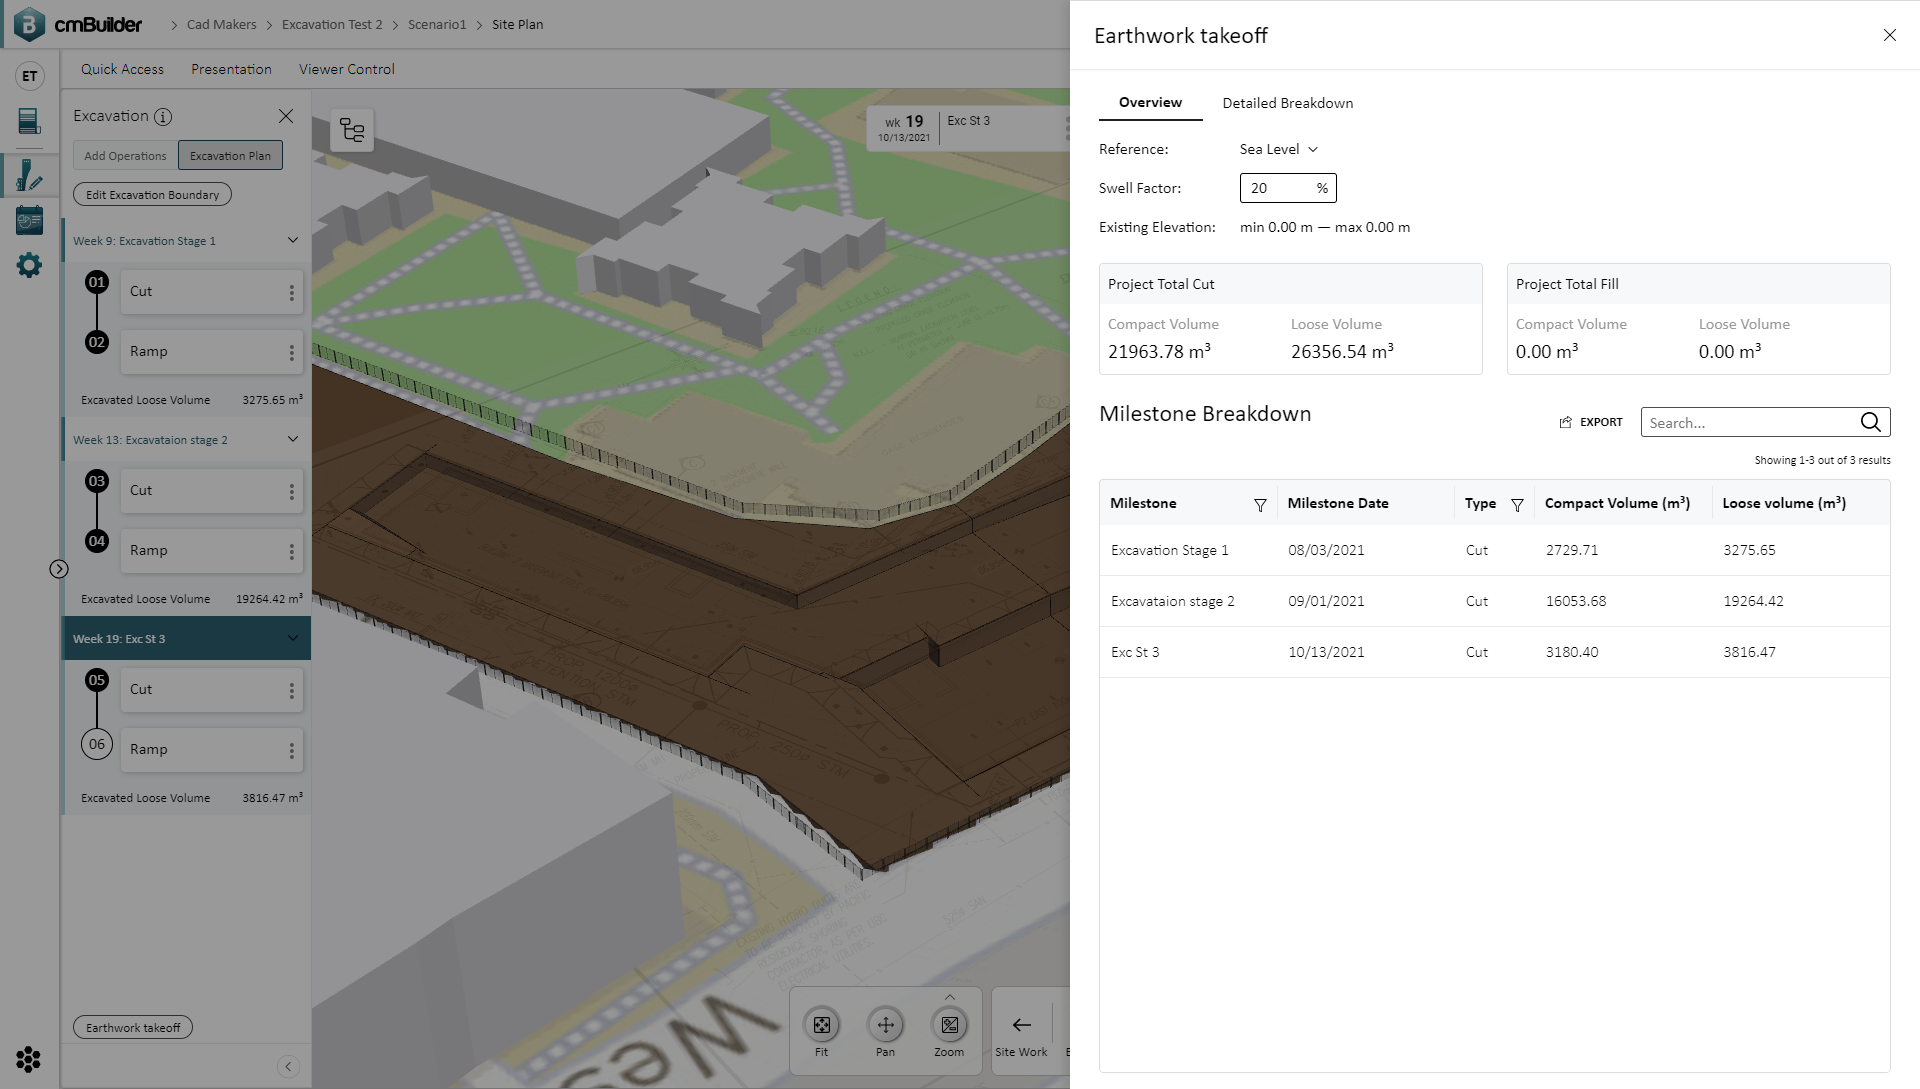Open the Milestone column filter
Image resolution: width=1920 pixels, height=1089 pixels.
tap(1260, 505)
